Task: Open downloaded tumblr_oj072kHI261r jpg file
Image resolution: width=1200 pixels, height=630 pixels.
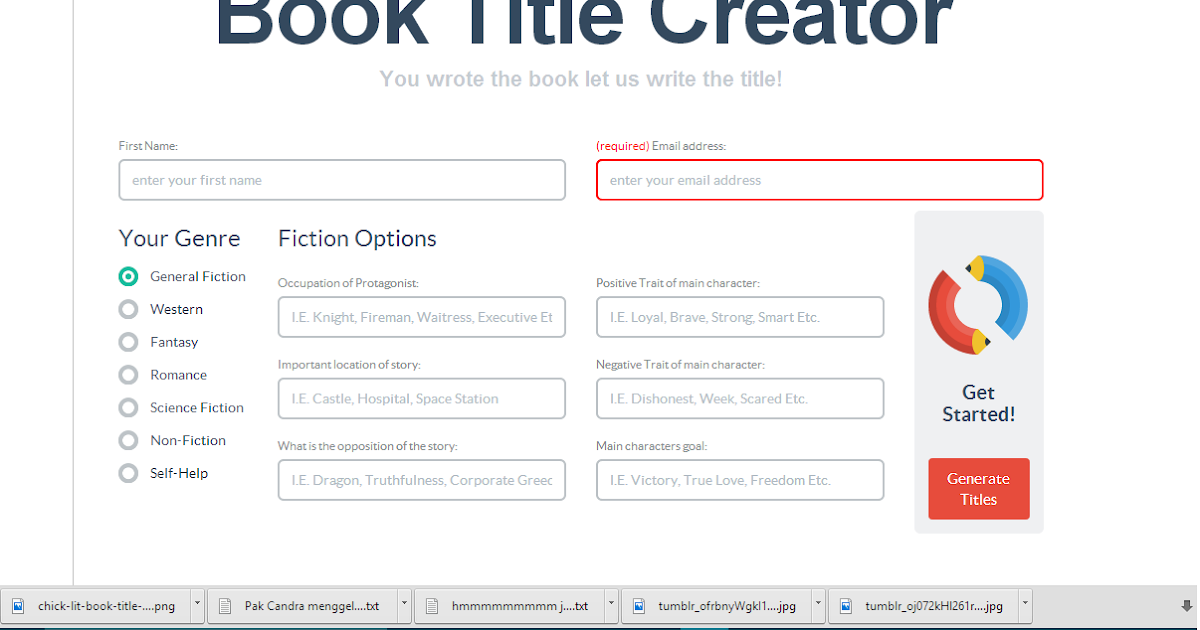Action: tap(923, 606)
